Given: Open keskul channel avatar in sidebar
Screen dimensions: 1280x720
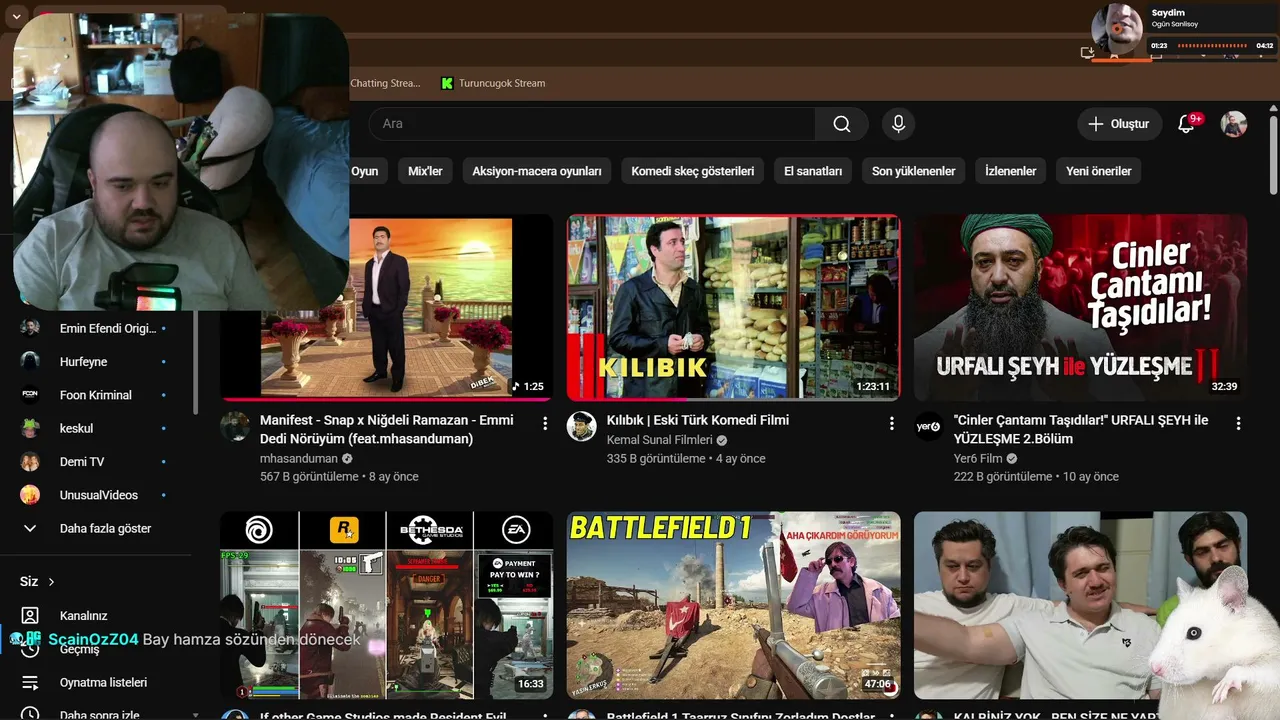Looking at the screenshot, I should (x=30, y=428).
